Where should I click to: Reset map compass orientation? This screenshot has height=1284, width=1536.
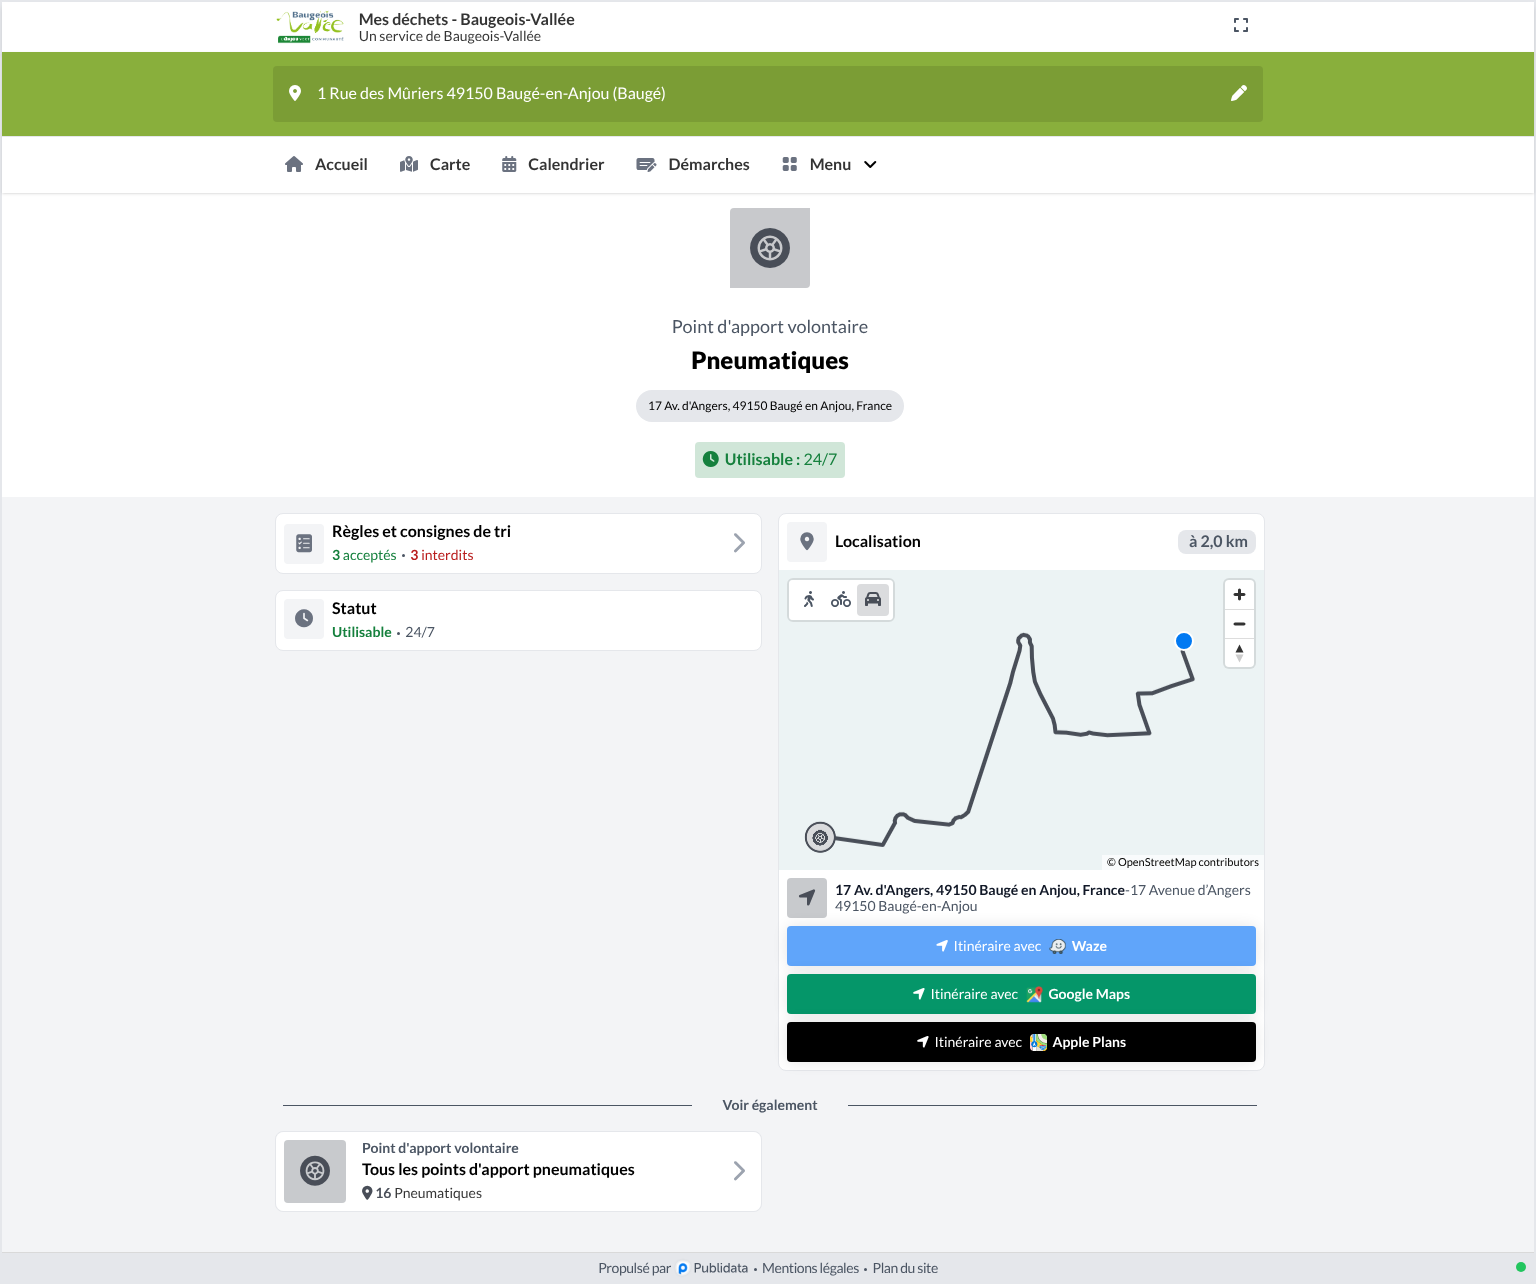click(x=1239, y=652)
